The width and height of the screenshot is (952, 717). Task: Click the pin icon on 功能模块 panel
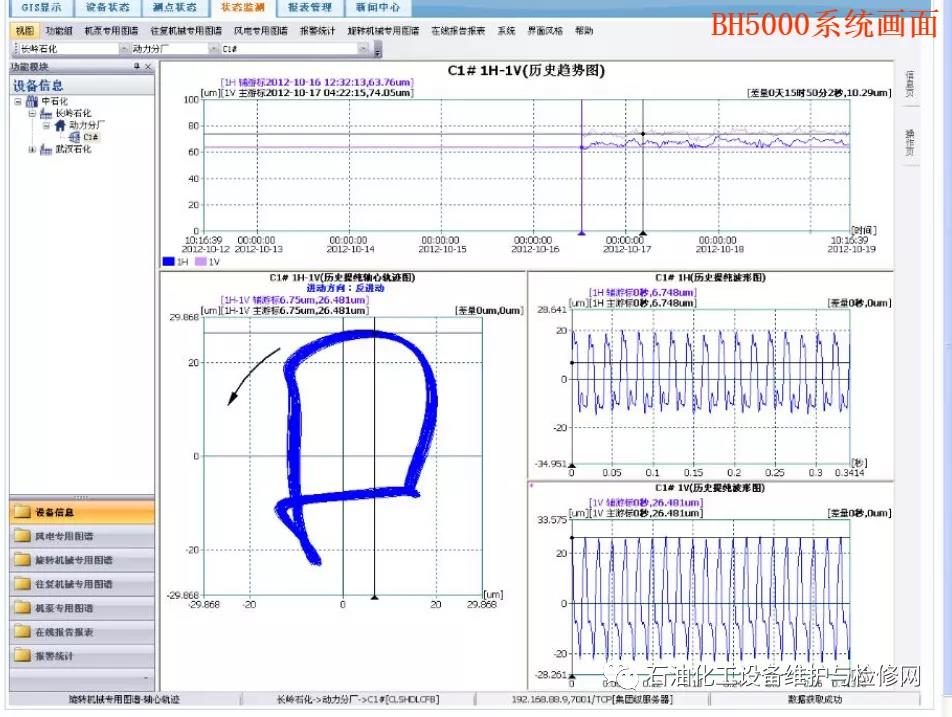(137, 66)
